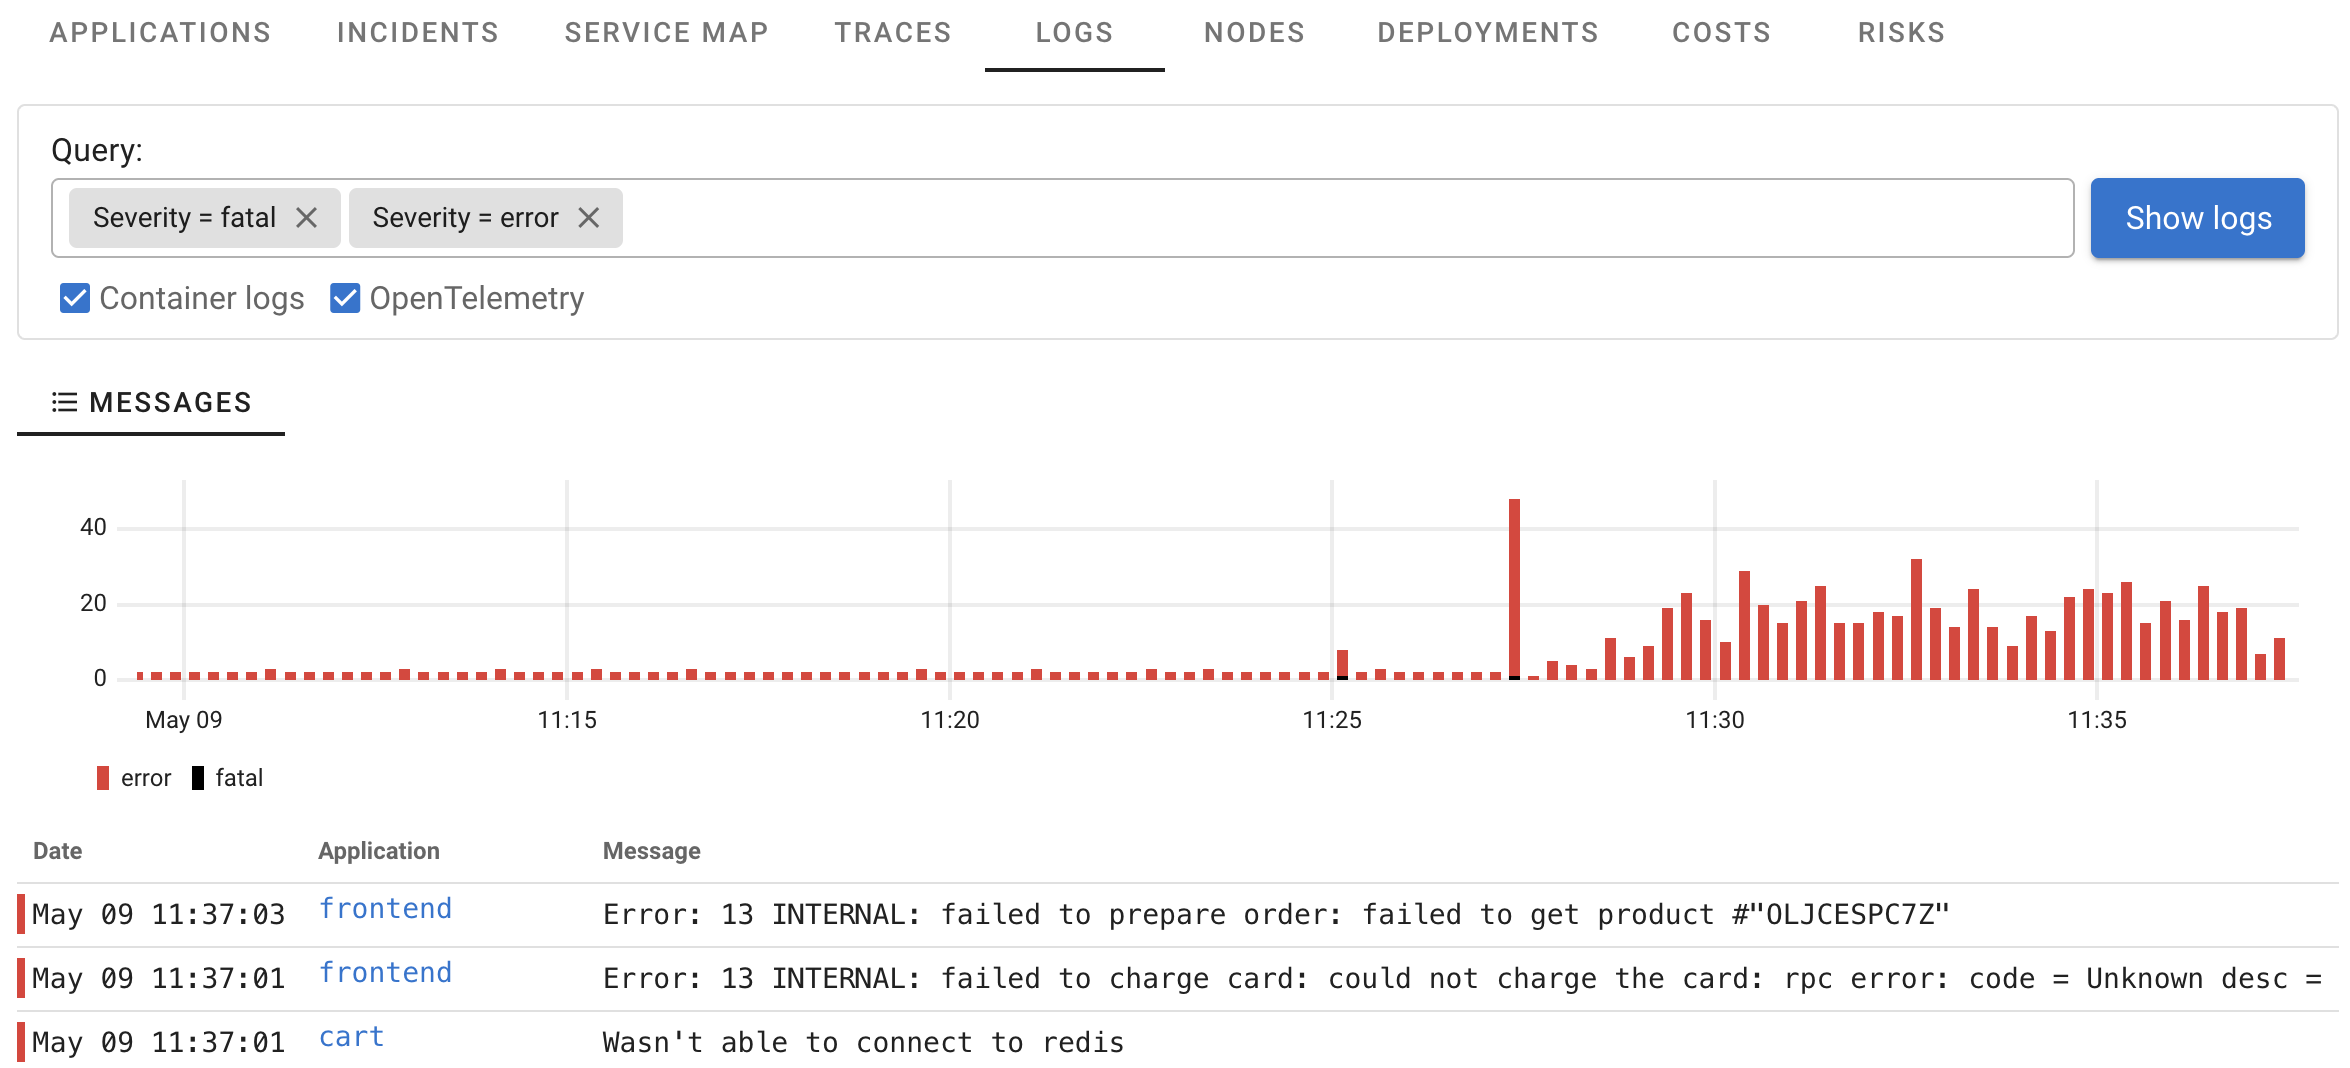Open the Risks tab
This screenshot has width=2350, height=1068.
tap(1901, 33)
